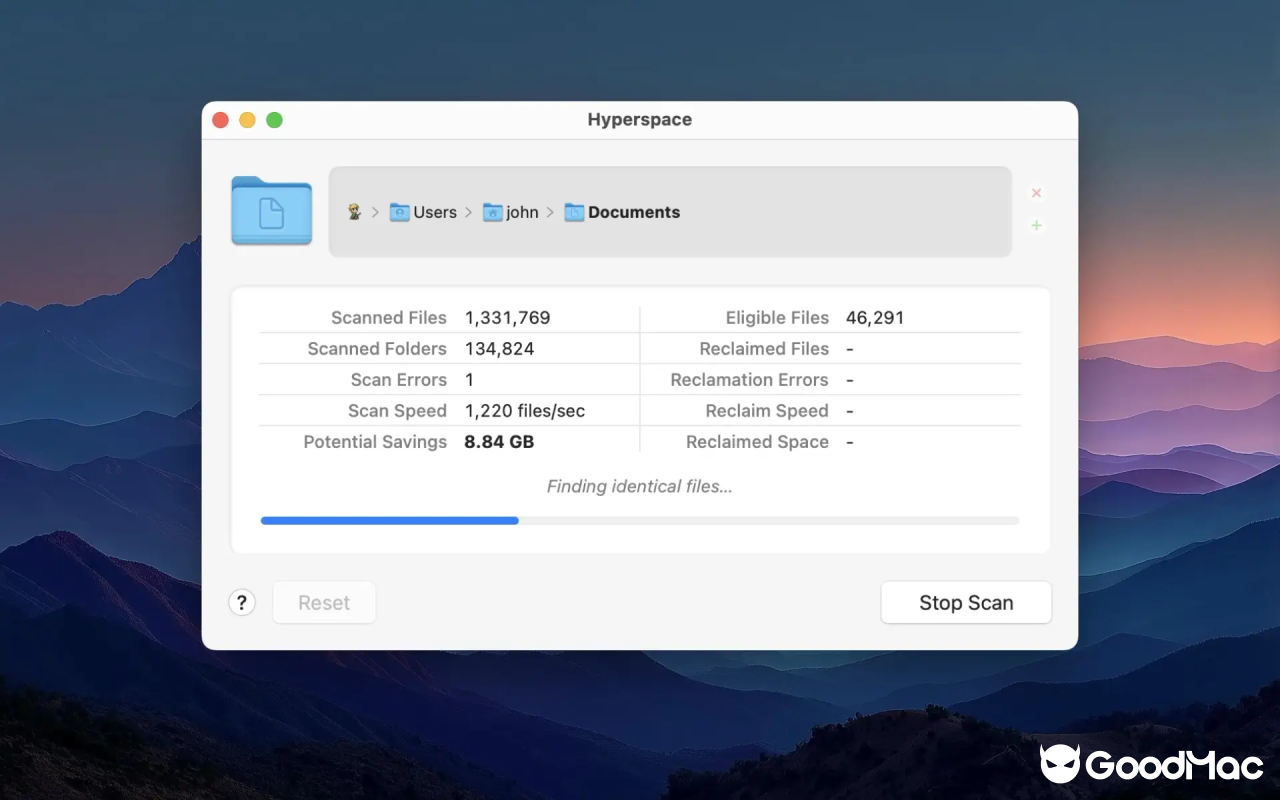Click the Reclaim Speed label

767,411
